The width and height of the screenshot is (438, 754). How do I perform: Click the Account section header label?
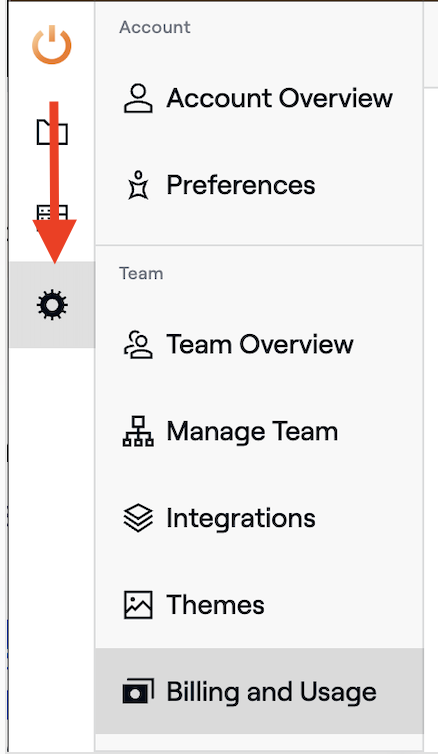tap(155, 27)
